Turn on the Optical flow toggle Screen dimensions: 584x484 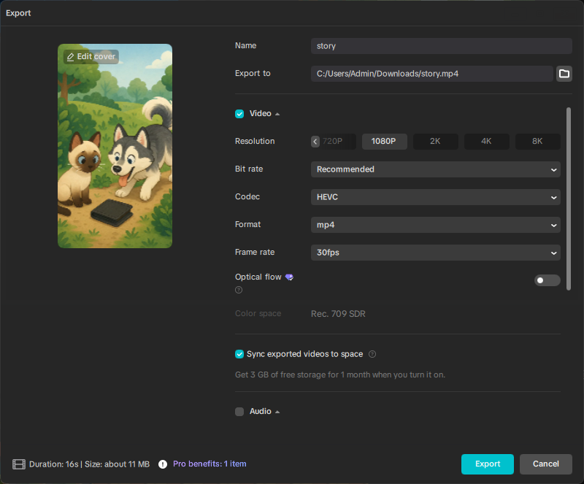(x=547, y=280)
